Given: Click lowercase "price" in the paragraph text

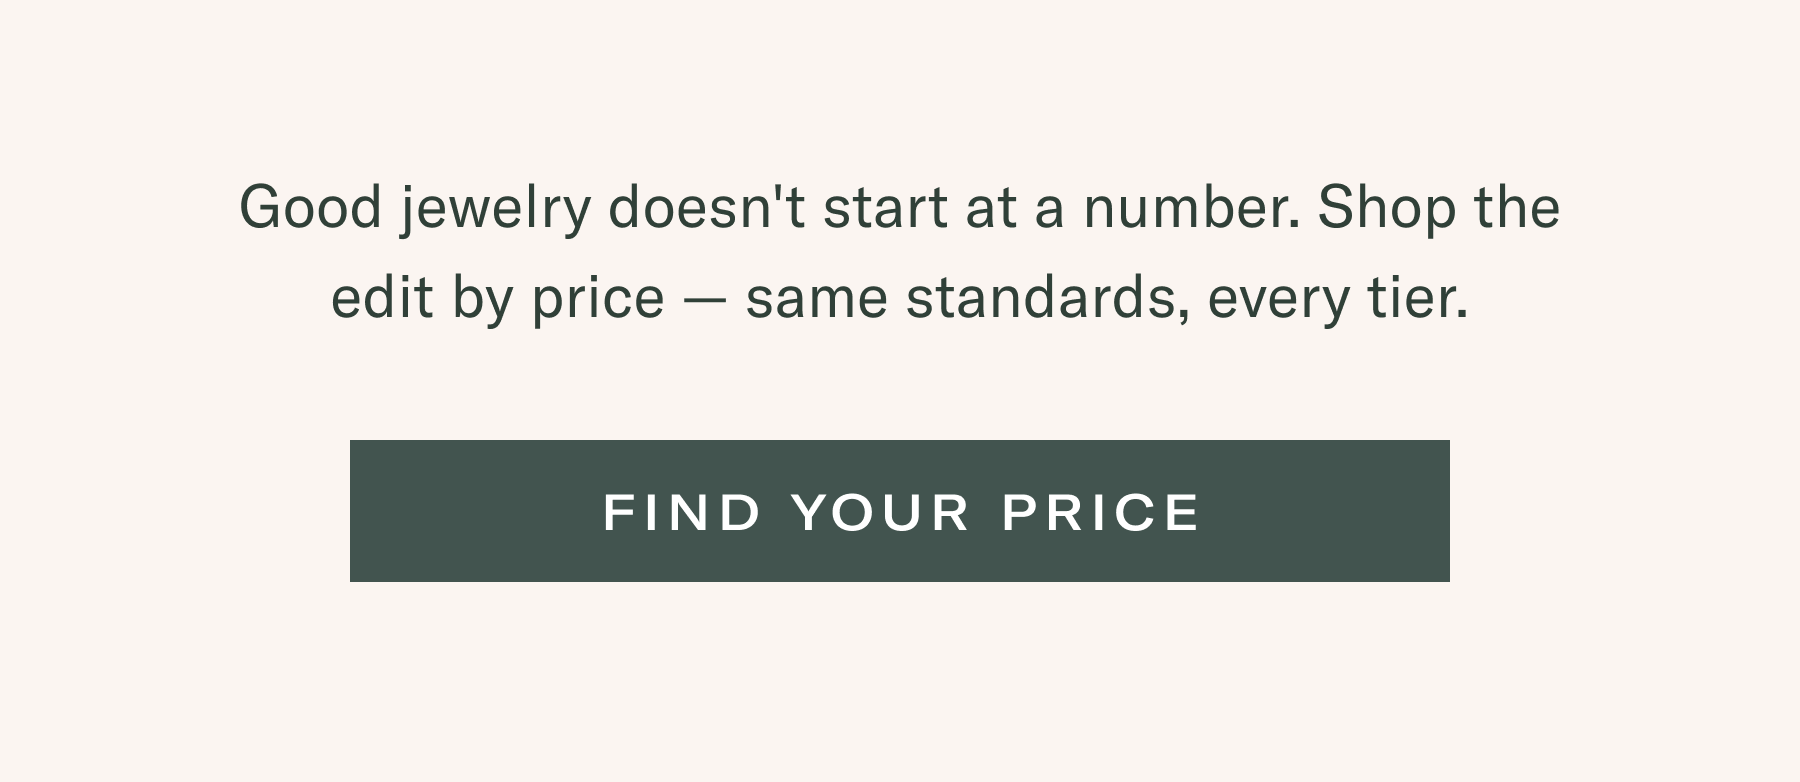Looking at the screenshot, I should pyautogui.click(x=598, y=300).
